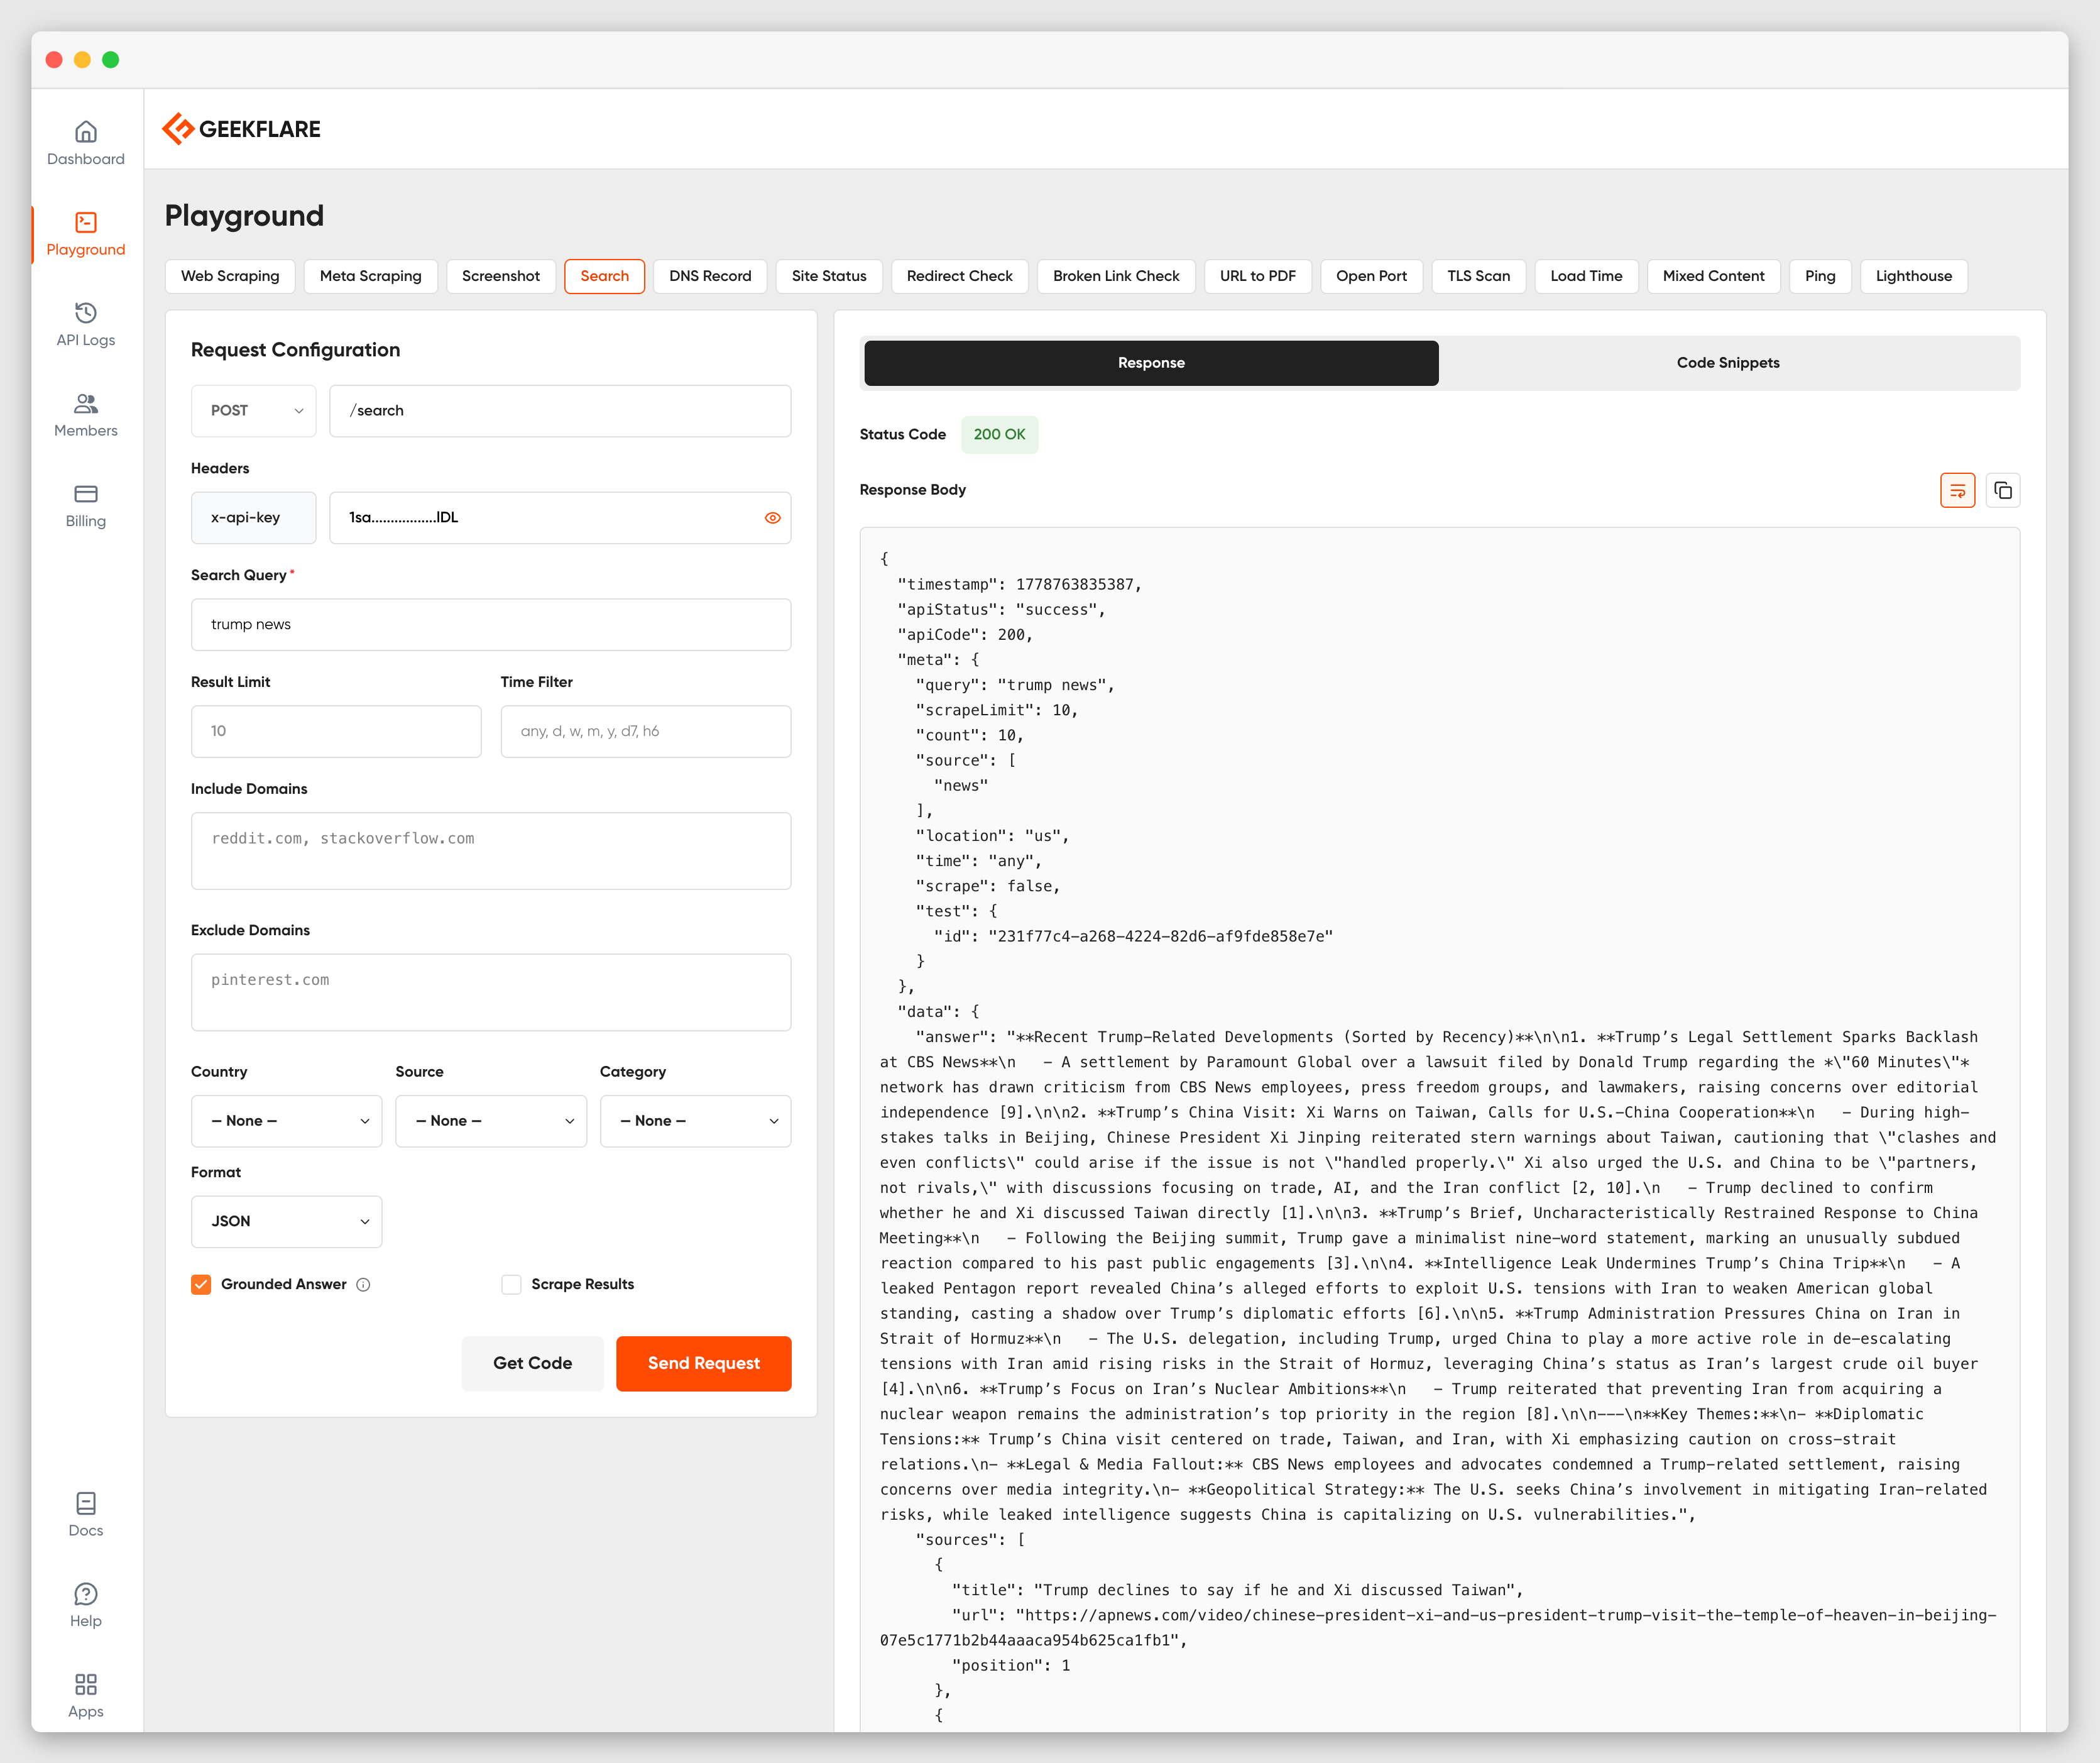Image resolution: width=2100 pixels, height=1763 pixels.
Task: Open the Dashboard home icon
Action: (86, 132)
